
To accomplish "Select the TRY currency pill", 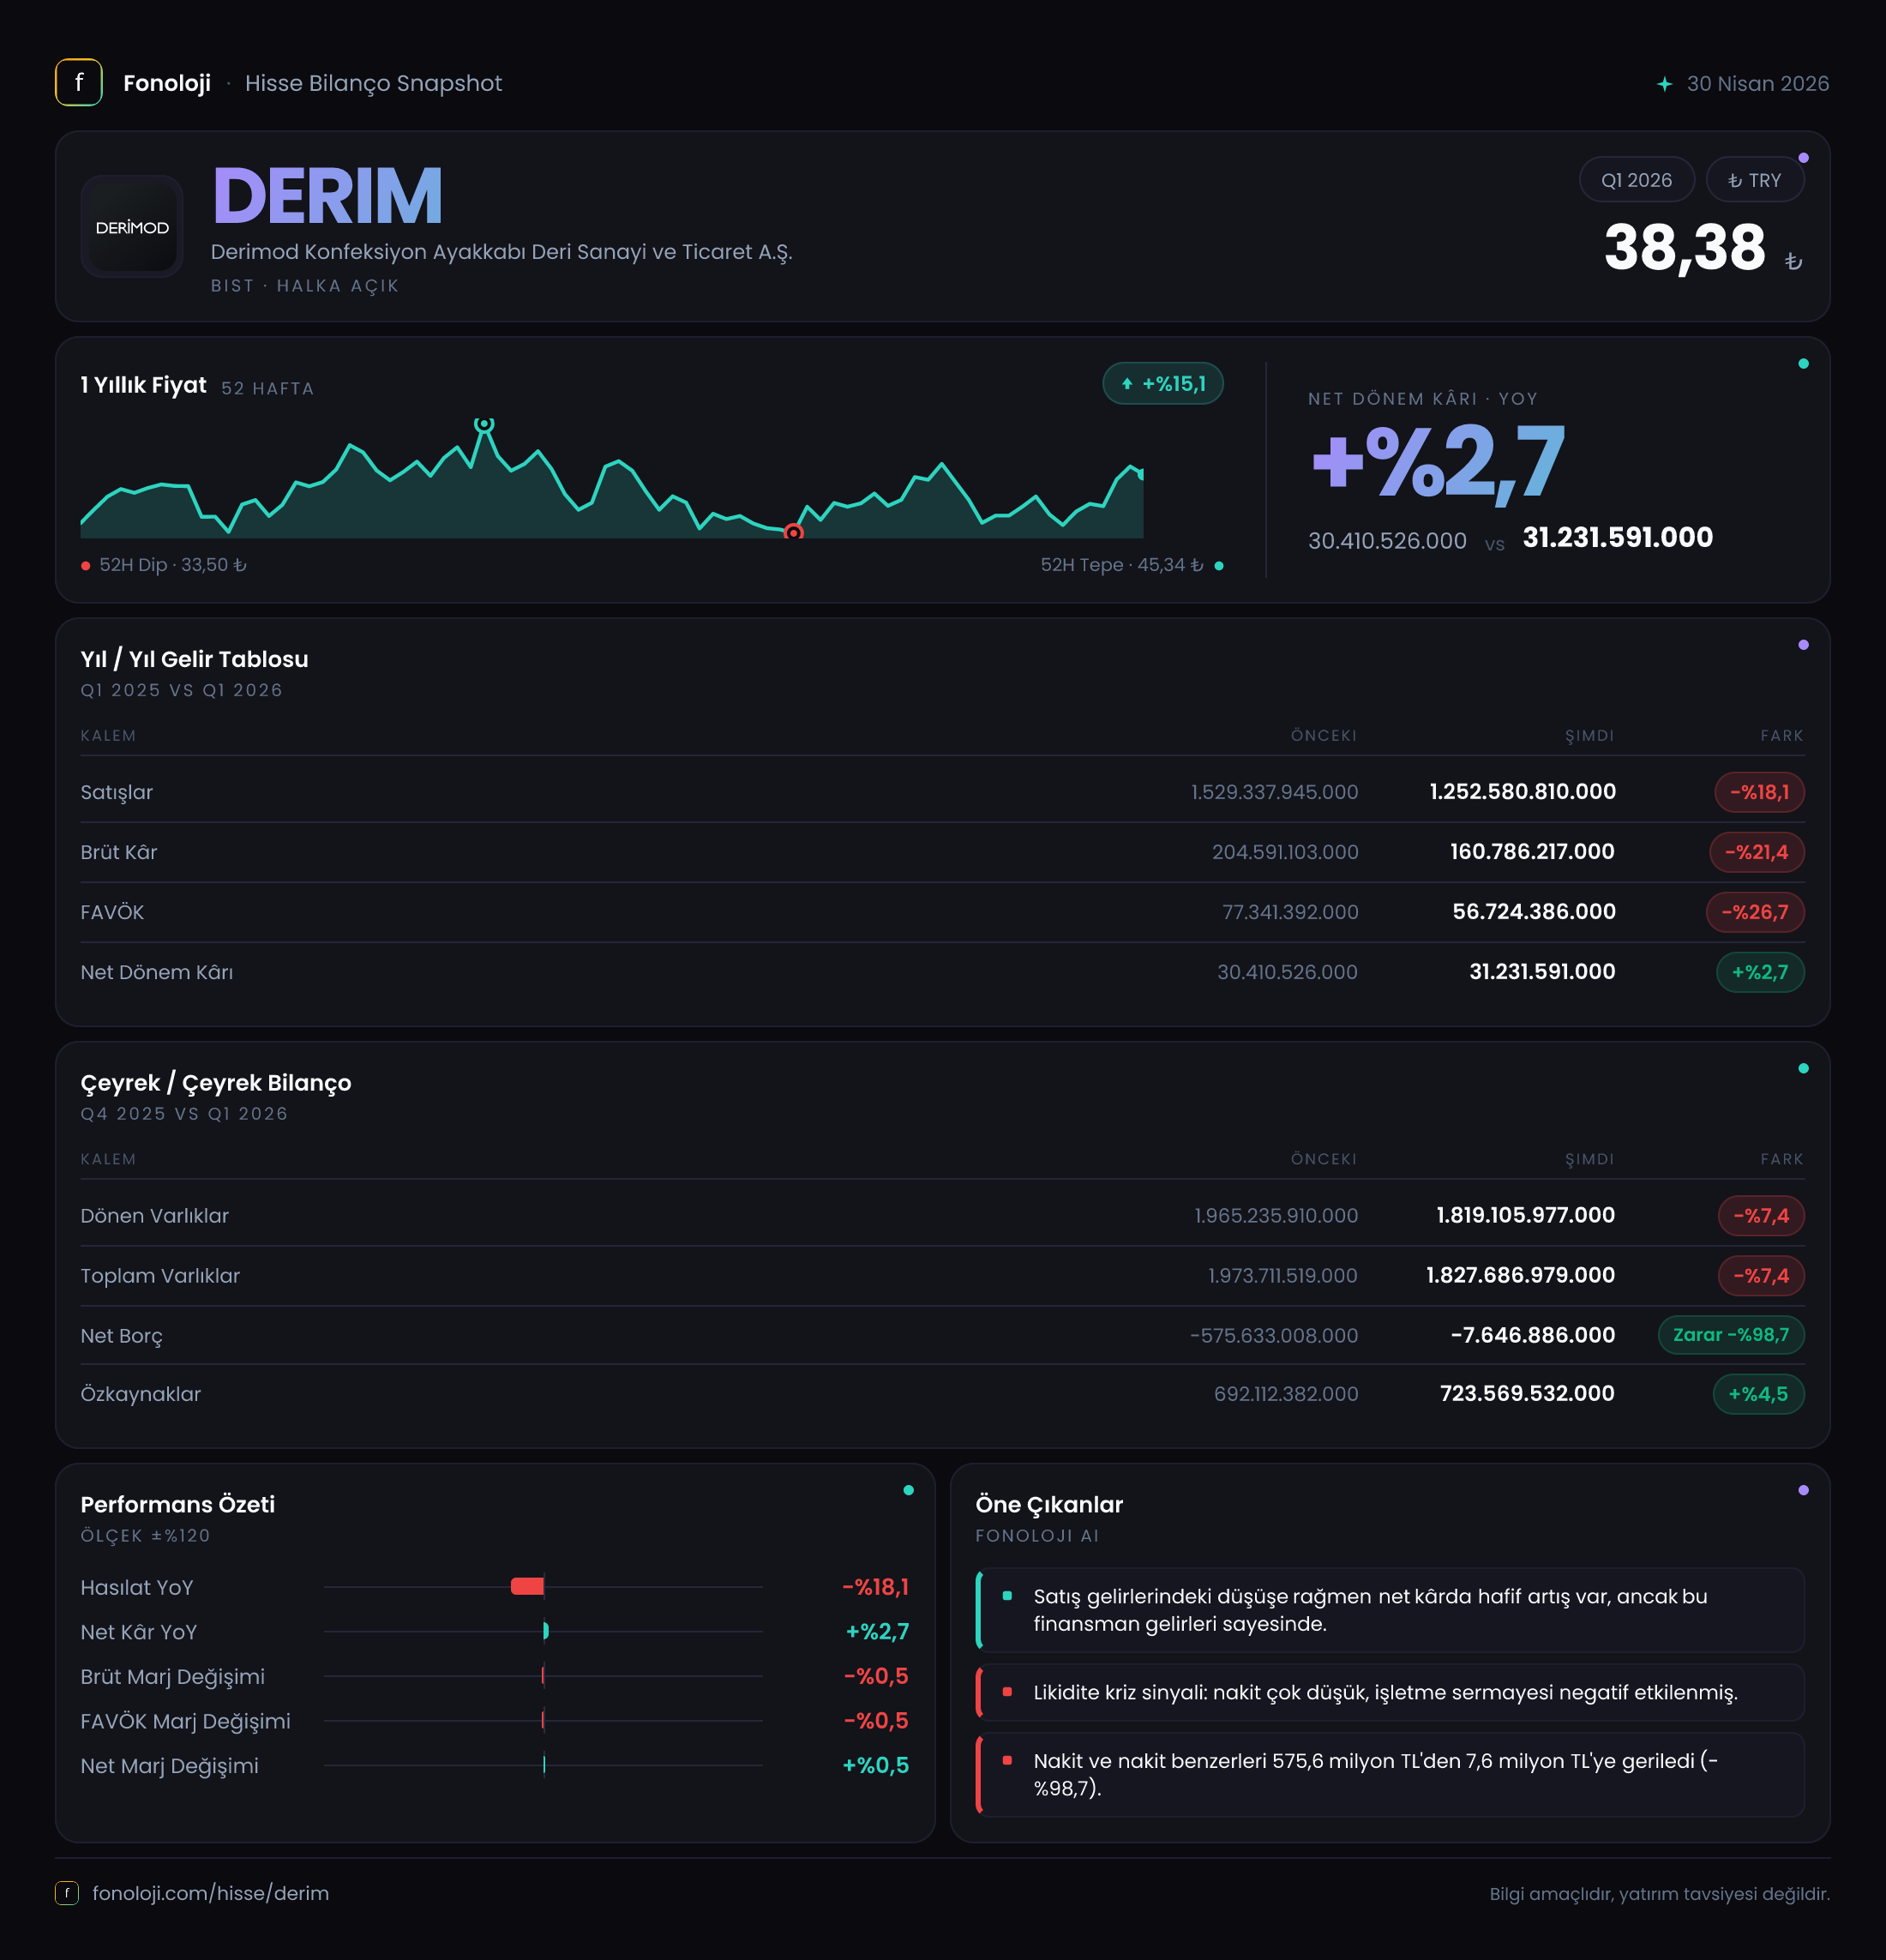I will point(1755,180).
